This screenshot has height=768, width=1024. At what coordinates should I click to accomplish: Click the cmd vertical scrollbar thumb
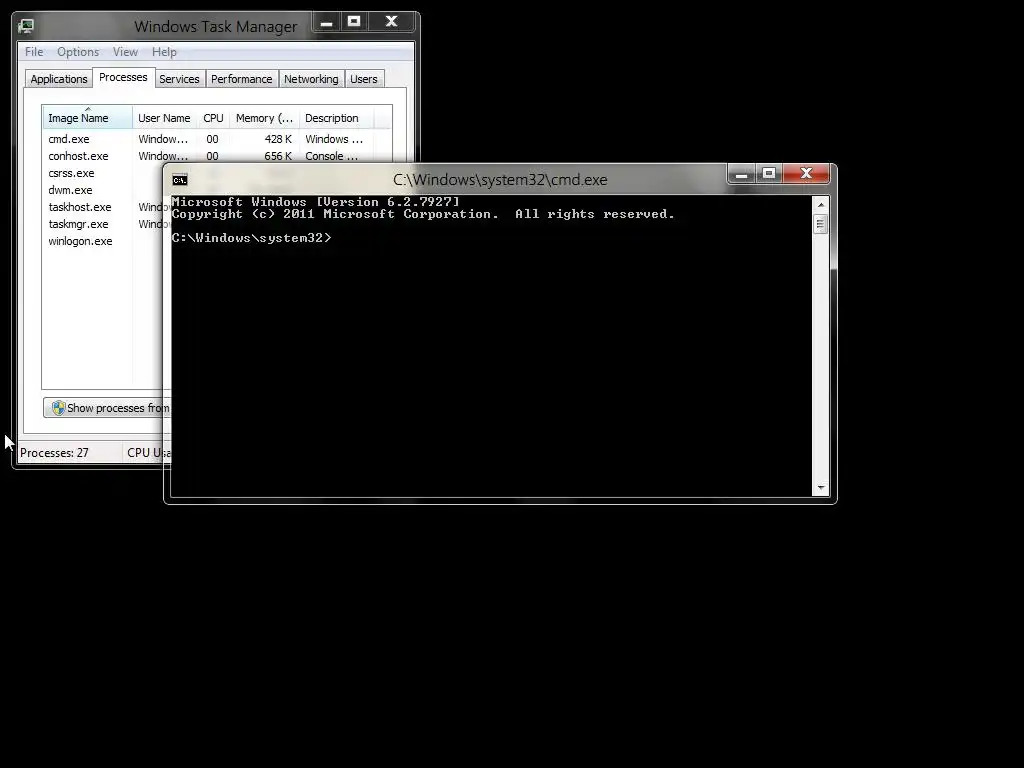point(821,224)
